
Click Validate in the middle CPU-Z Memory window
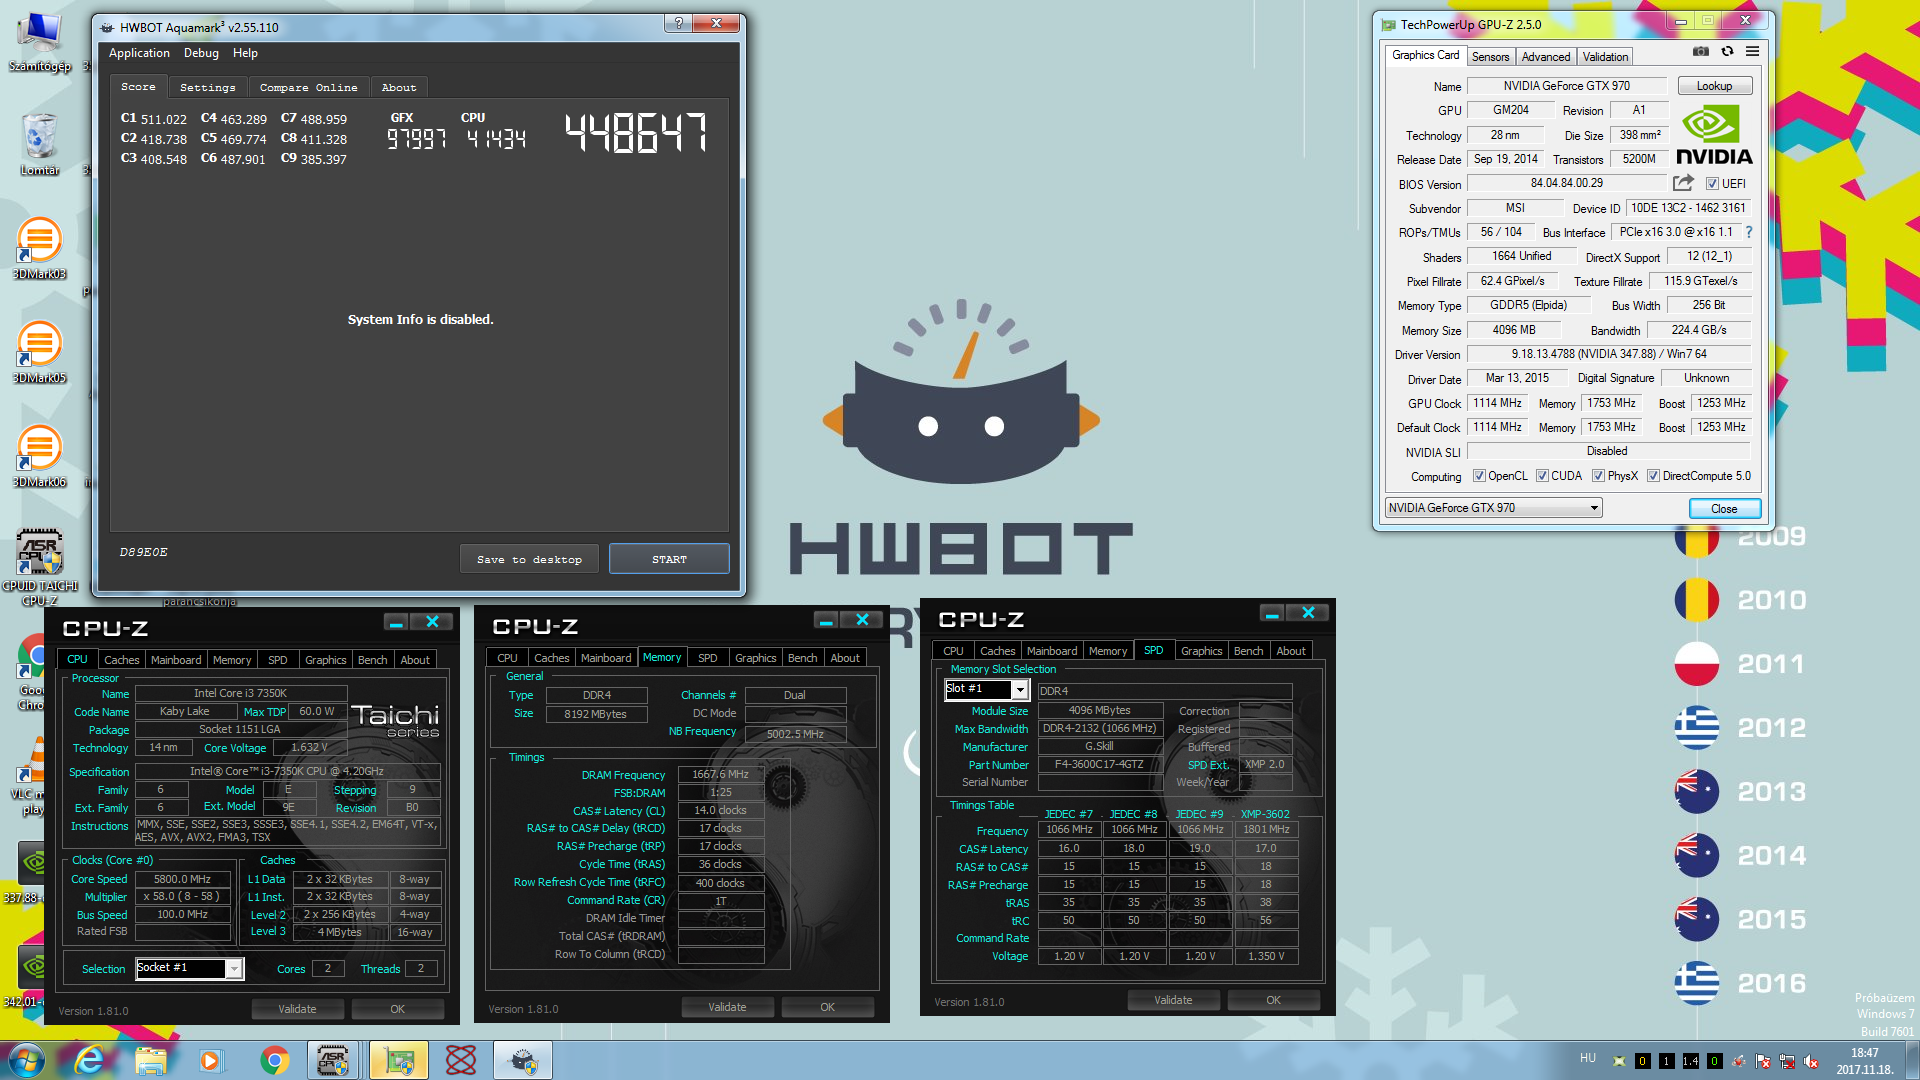[x=727, y=1007]
